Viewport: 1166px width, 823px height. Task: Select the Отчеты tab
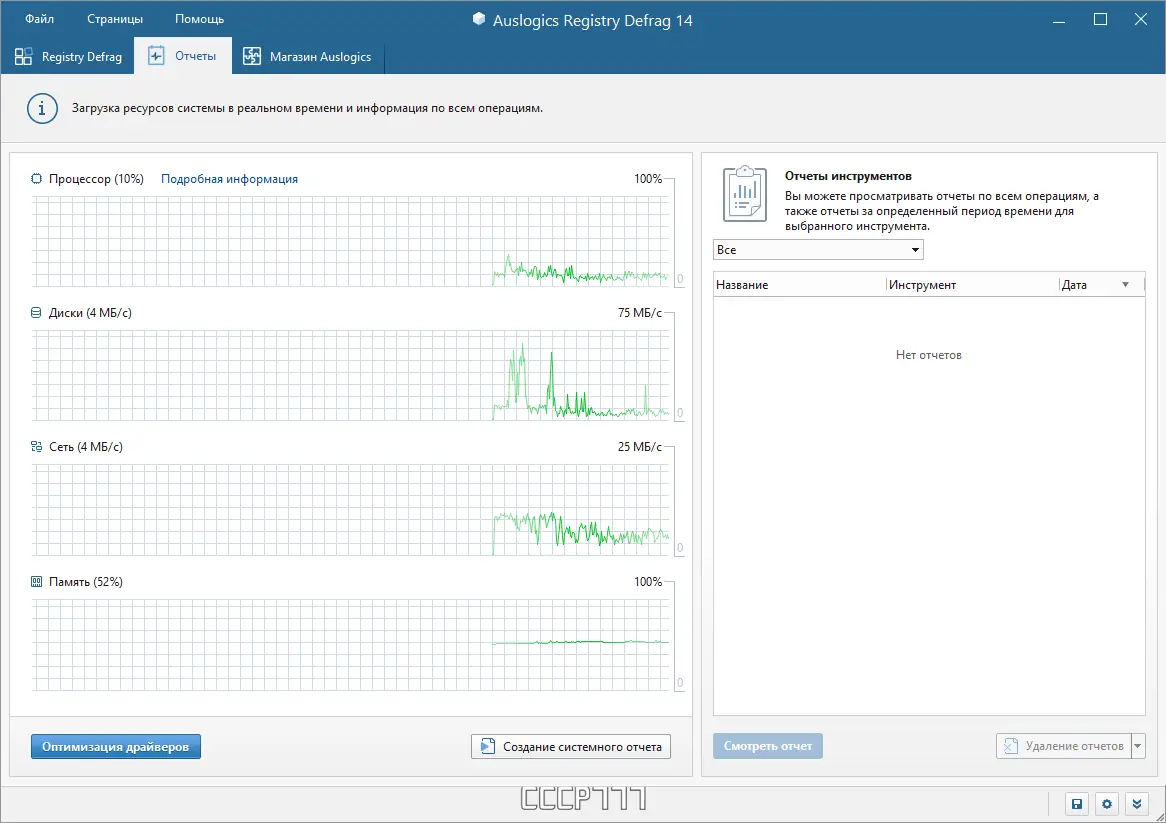tap(183, 56)
